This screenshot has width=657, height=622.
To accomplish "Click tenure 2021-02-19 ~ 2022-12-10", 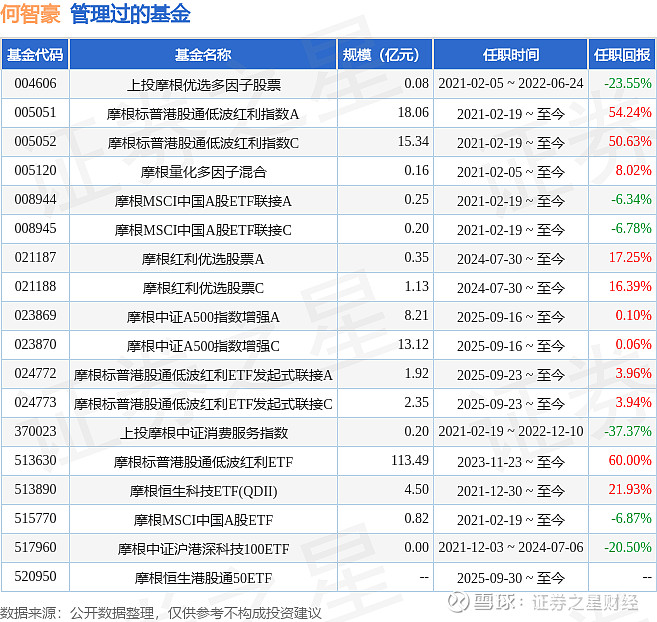I will (x=510, y=430).
